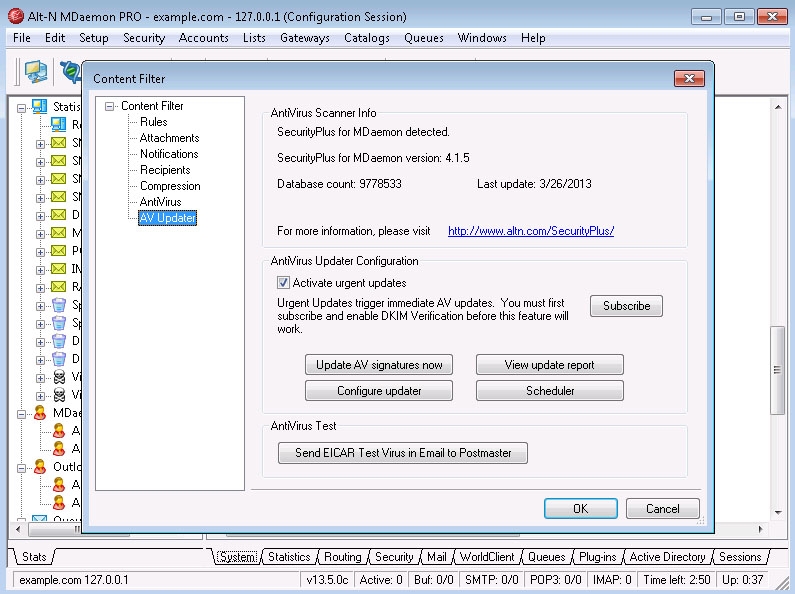Click the SMTP: 0/0 status entry
Image resolution: width=795 pixels, height=594 pixels.
491,580
